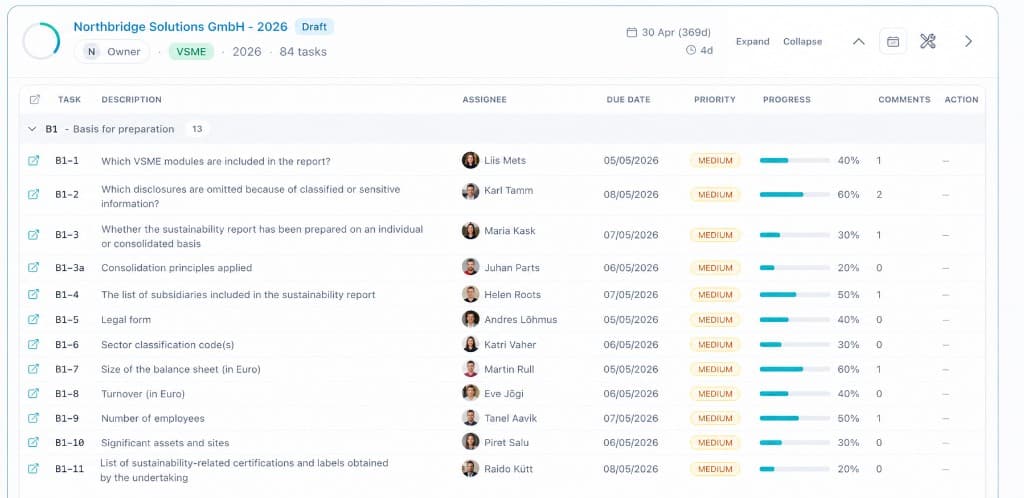
Task: Click the clock icon beside 4d
Action: click(691, 50)
